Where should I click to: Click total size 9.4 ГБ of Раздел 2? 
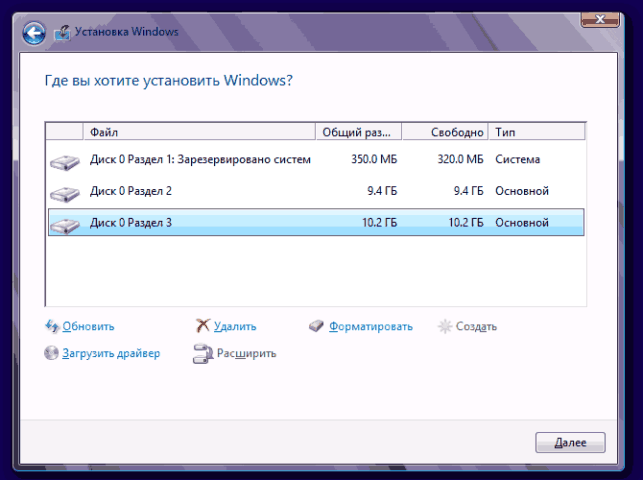382,191
